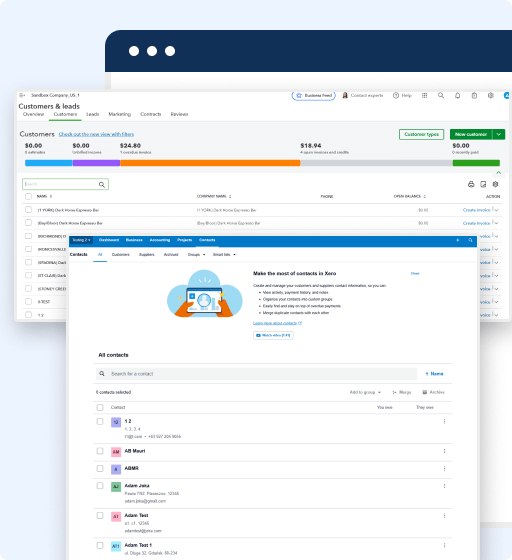Switch to the Xero Suppliers tab
Image resolution: width=512 pixels, height=560 pixels.
pyautogui.click(x=146, y=255)
